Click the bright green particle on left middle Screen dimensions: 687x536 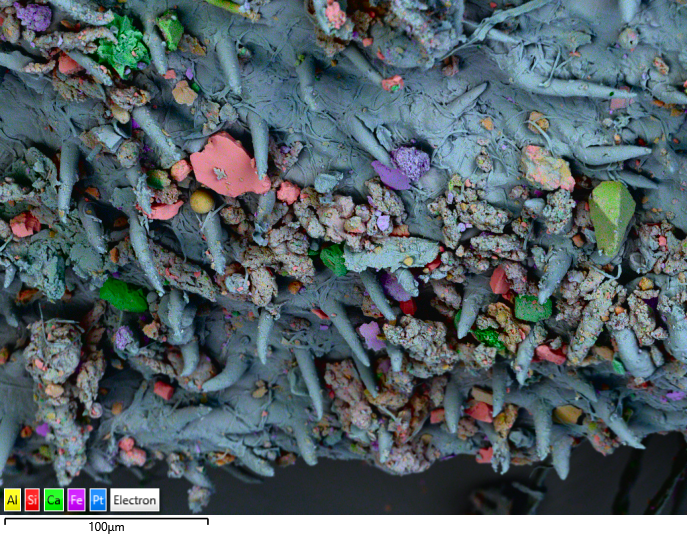(123, 295)
